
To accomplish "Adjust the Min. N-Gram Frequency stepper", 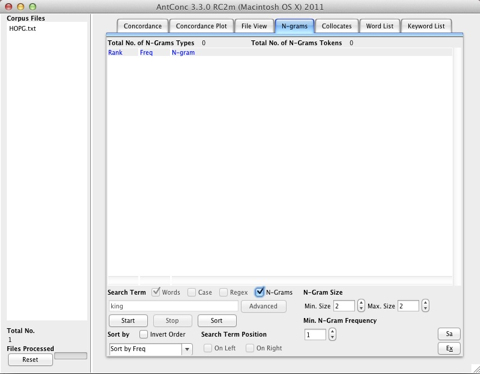I will [x=332, y=334].
